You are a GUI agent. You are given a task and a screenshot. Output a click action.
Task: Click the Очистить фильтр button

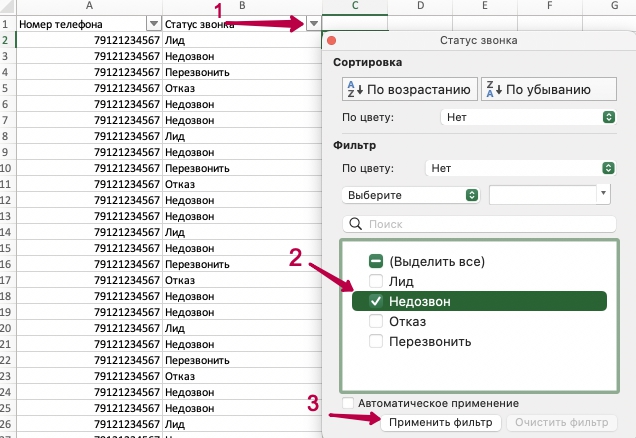coord(561,423)
